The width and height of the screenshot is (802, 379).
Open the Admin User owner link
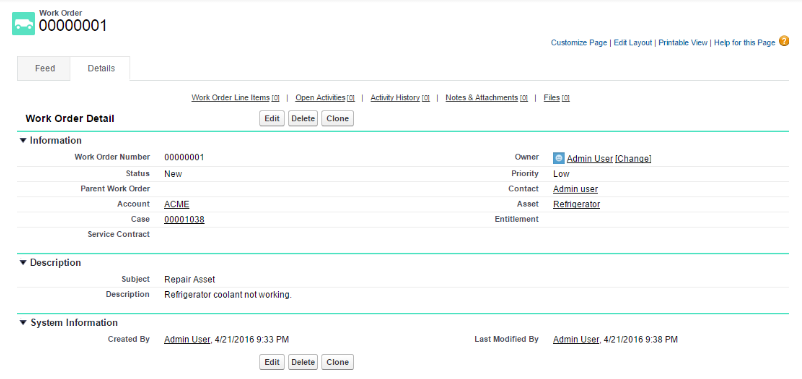click(x=590, y=159)
